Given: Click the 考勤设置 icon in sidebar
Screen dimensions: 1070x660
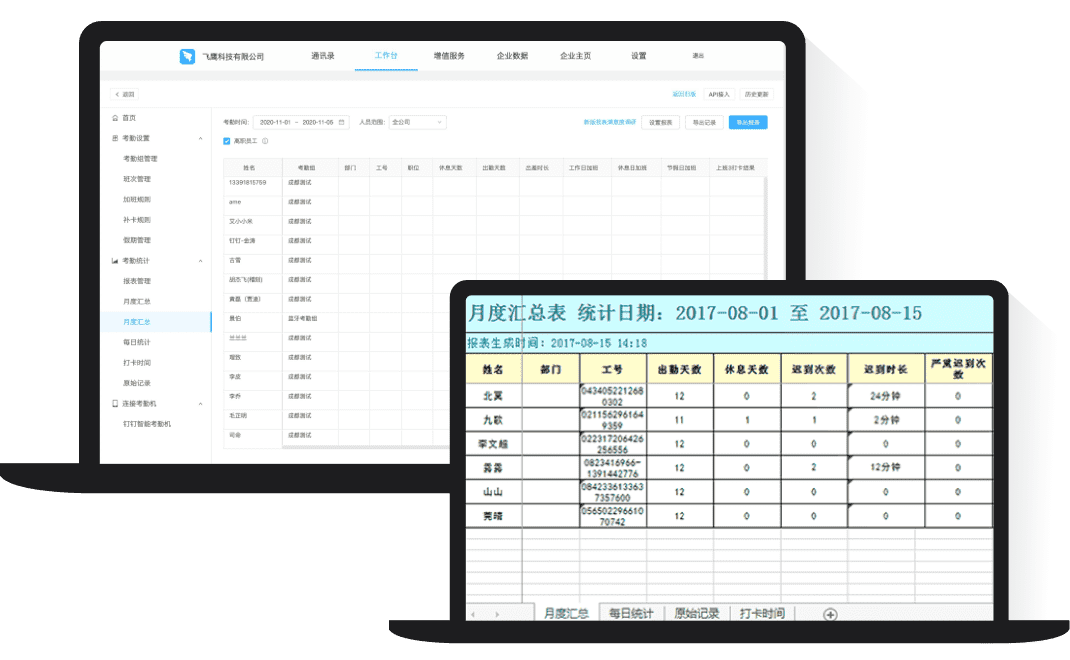Looking at the screenshot, I should click(x=115, y=138).
